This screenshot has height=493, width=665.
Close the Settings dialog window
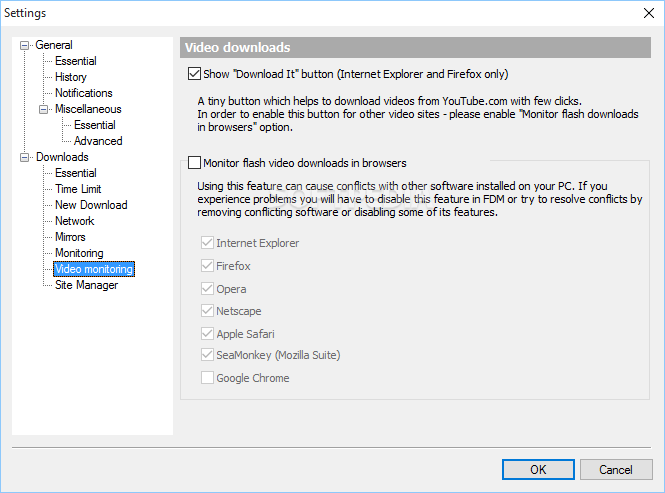[x=649, y=13]
